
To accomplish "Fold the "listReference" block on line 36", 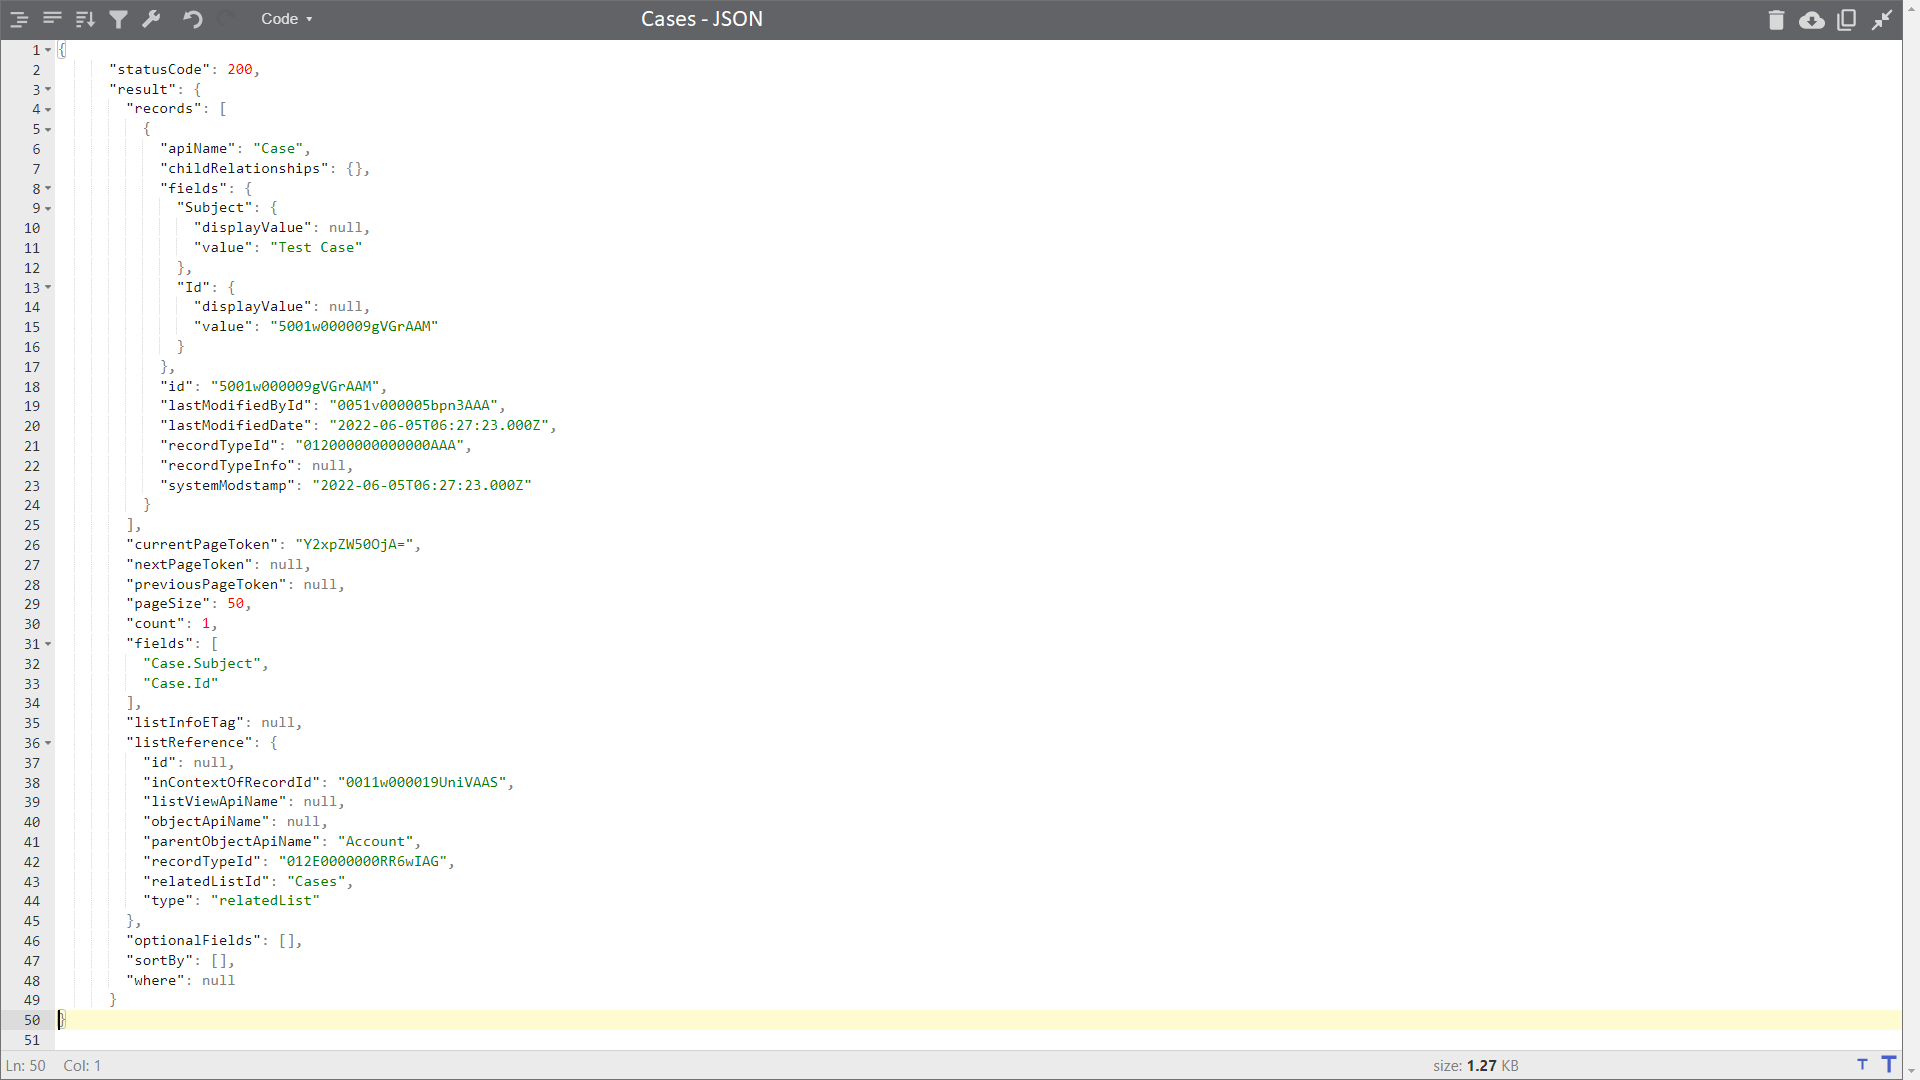I will [x=48, y=743].
